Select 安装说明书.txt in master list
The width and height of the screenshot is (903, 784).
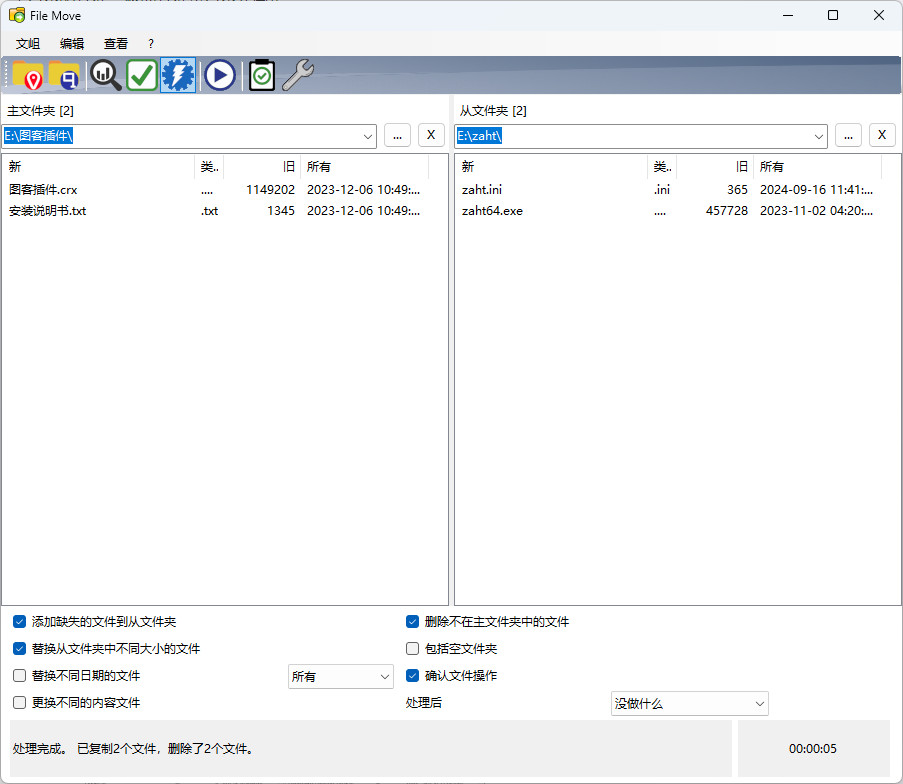48,211
